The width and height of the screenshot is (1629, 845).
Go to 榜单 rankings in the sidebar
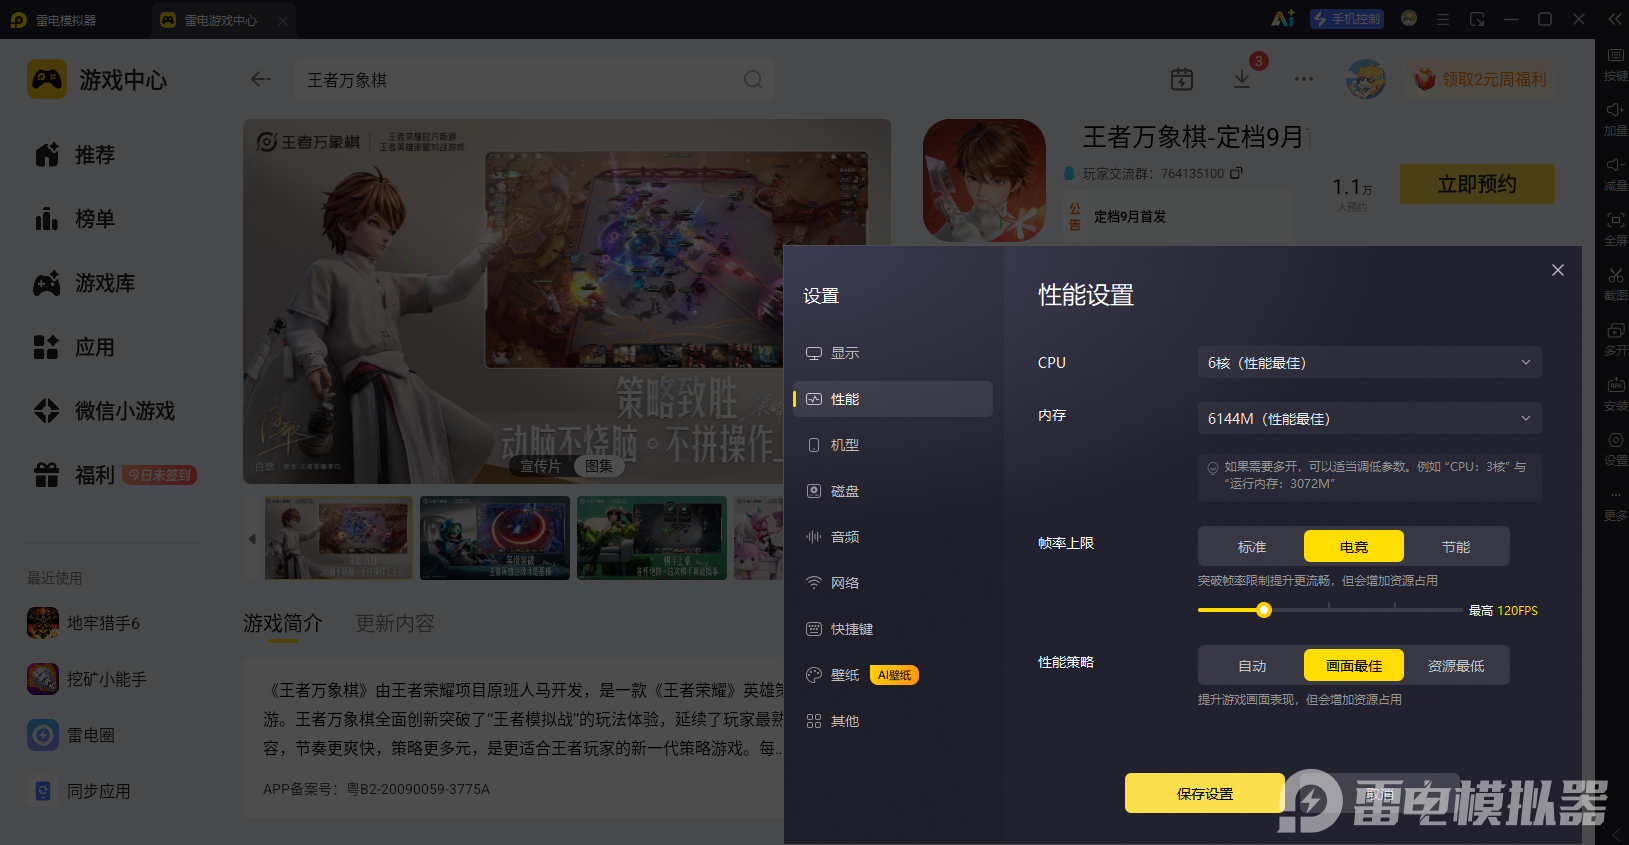point(76,219)
